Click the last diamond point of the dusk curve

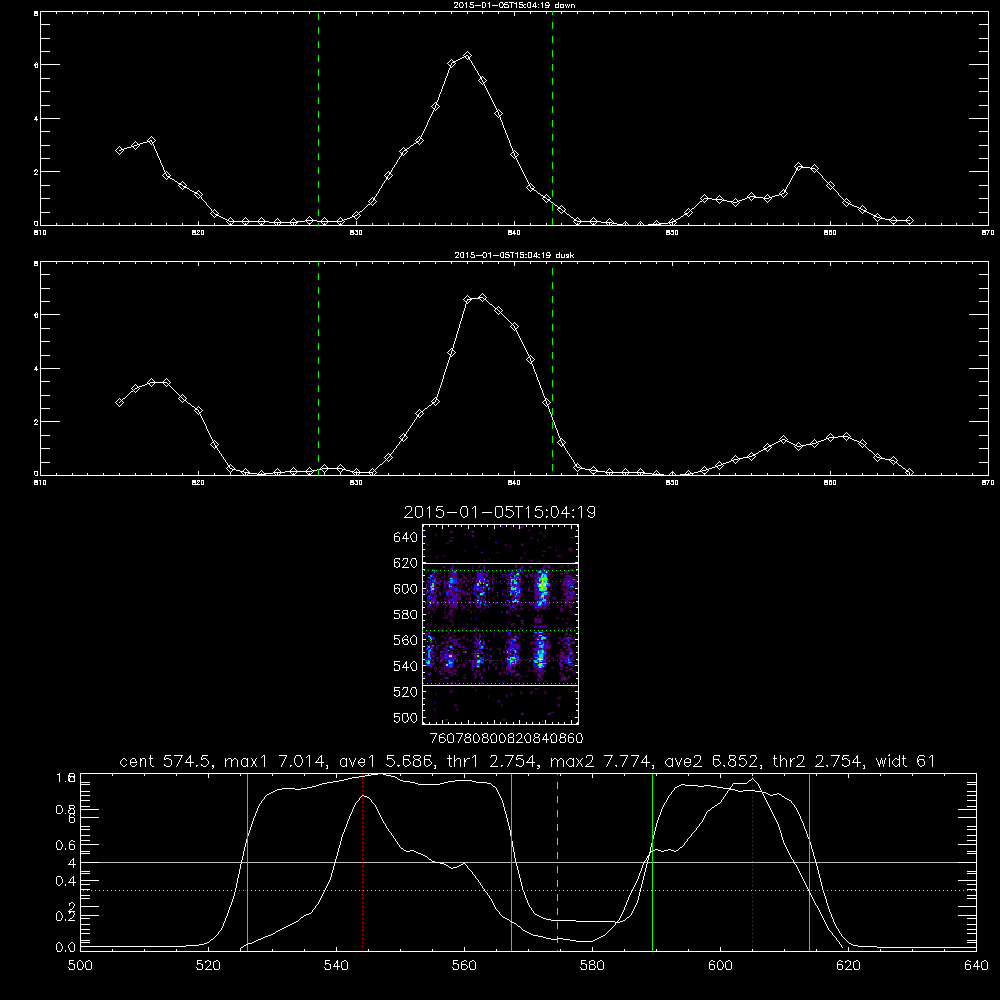click(x=909, y=473)
